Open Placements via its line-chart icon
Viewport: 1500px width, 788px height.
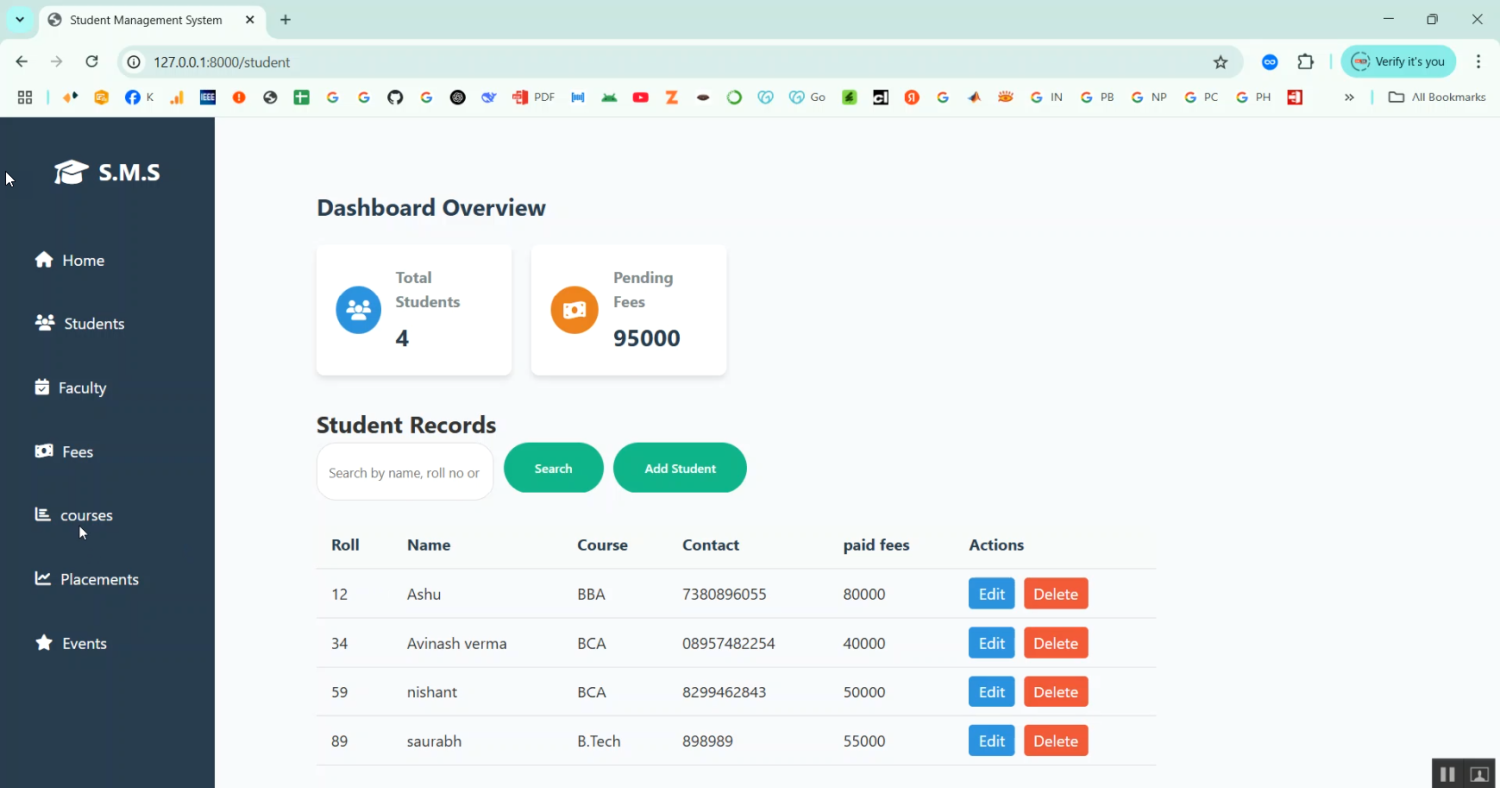pos(44,578)
